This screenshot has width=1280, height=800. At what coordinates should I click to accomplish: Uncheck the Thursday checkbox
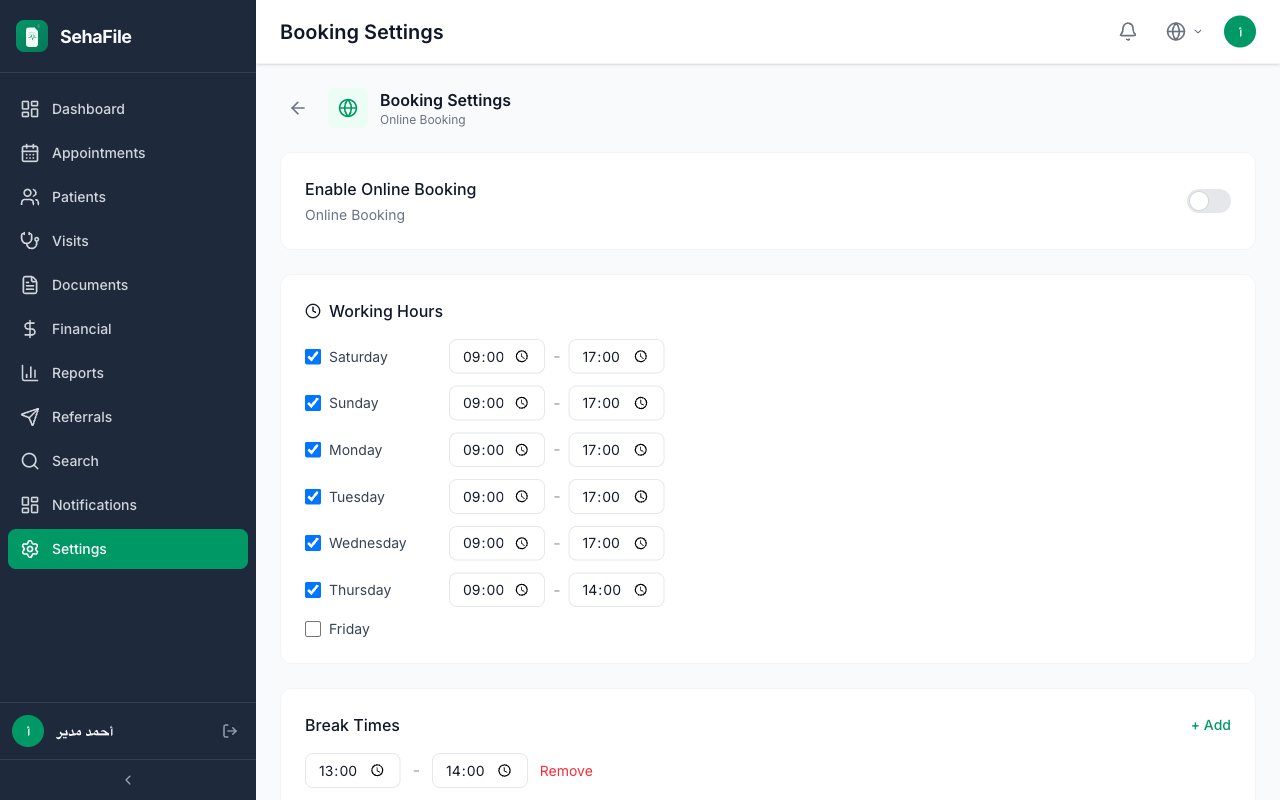pyautogui.click(x=313, y=590)
